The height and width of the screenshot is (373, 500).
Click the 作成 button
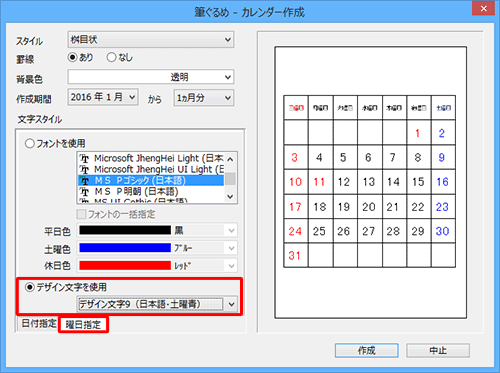tap(367, 351)
